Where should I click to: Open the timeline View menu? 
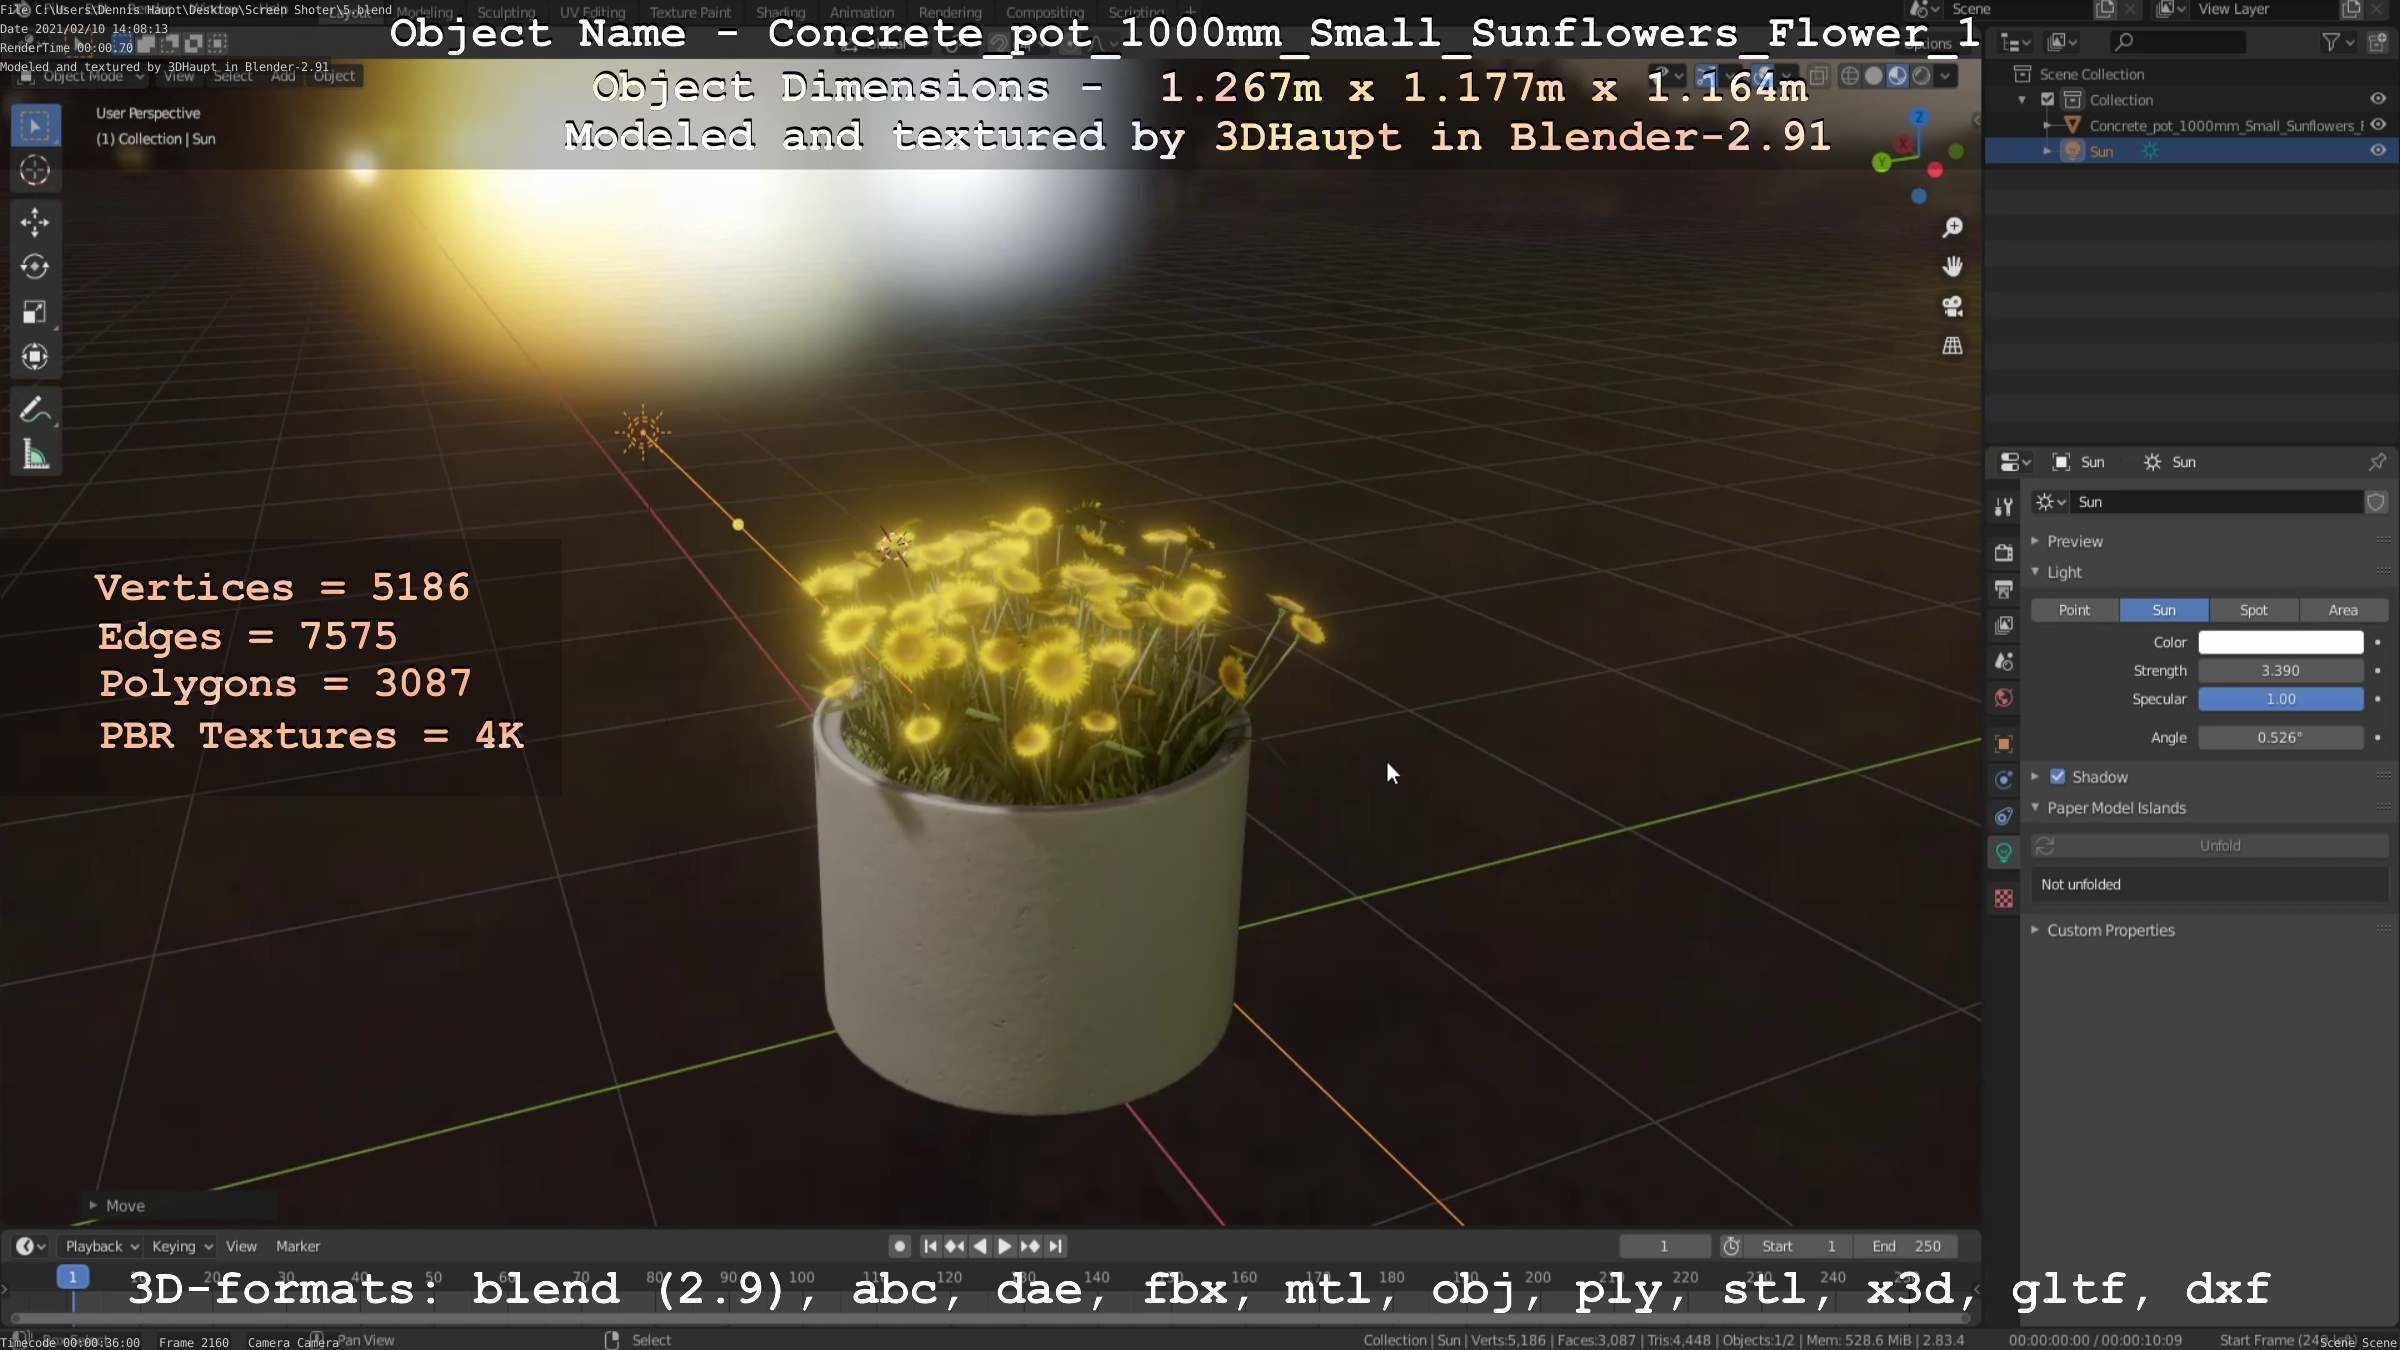241,1246
